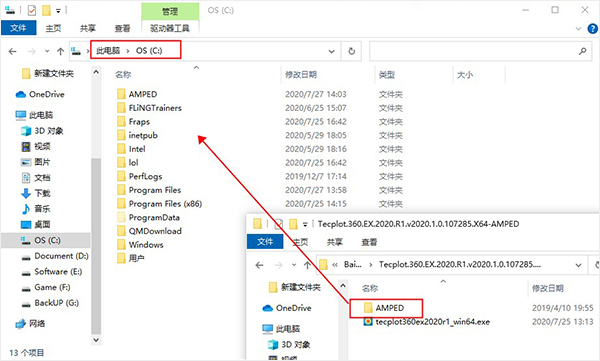The height and width of the screenshot is (361, 600).
Task: Click the back arrow in OS (C:) window
Action: [x=13, y=51]
